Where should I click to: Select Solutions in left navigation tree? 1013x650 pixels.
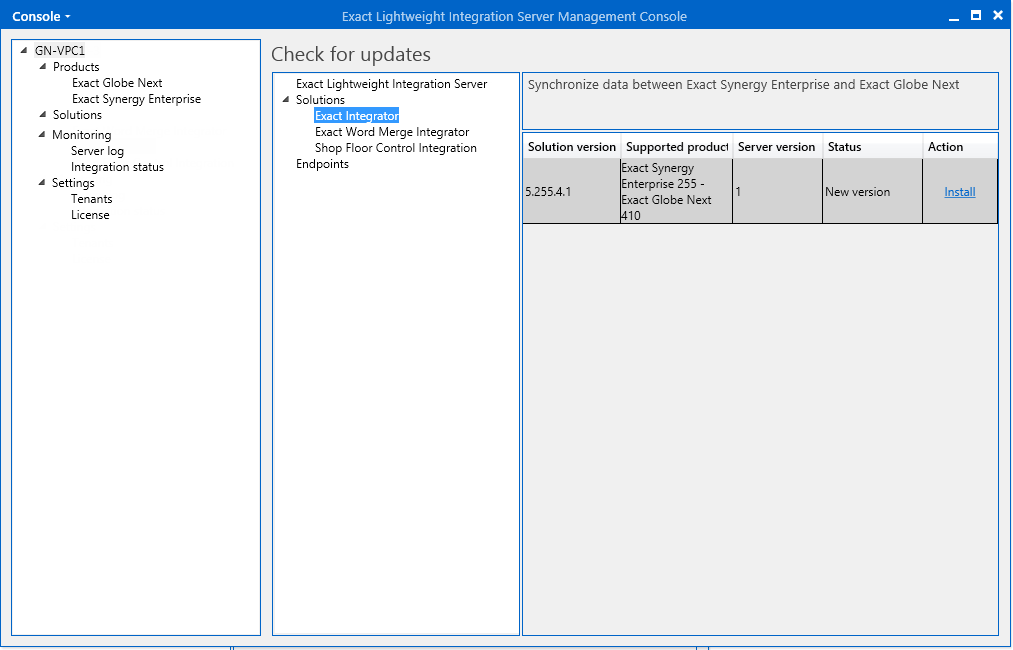pyautogui.click(x=78, y=115)
